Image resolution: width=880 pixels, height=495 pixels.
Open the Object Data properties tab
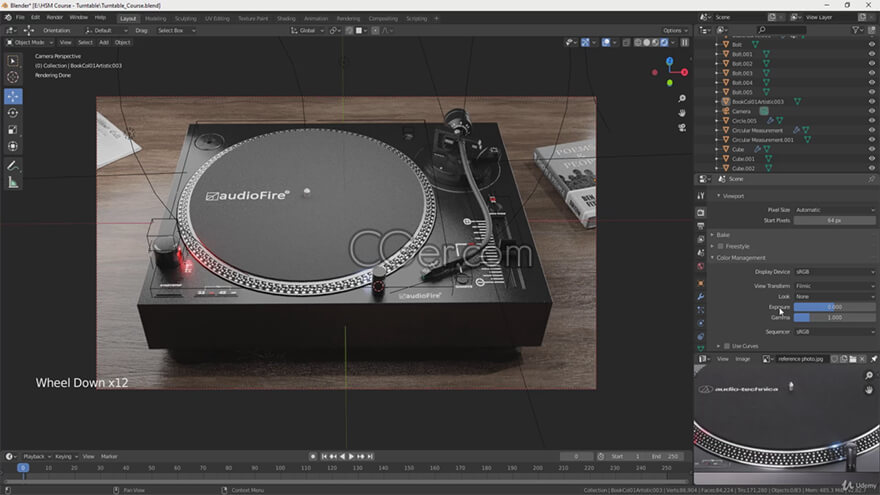[x=700, y=349]
